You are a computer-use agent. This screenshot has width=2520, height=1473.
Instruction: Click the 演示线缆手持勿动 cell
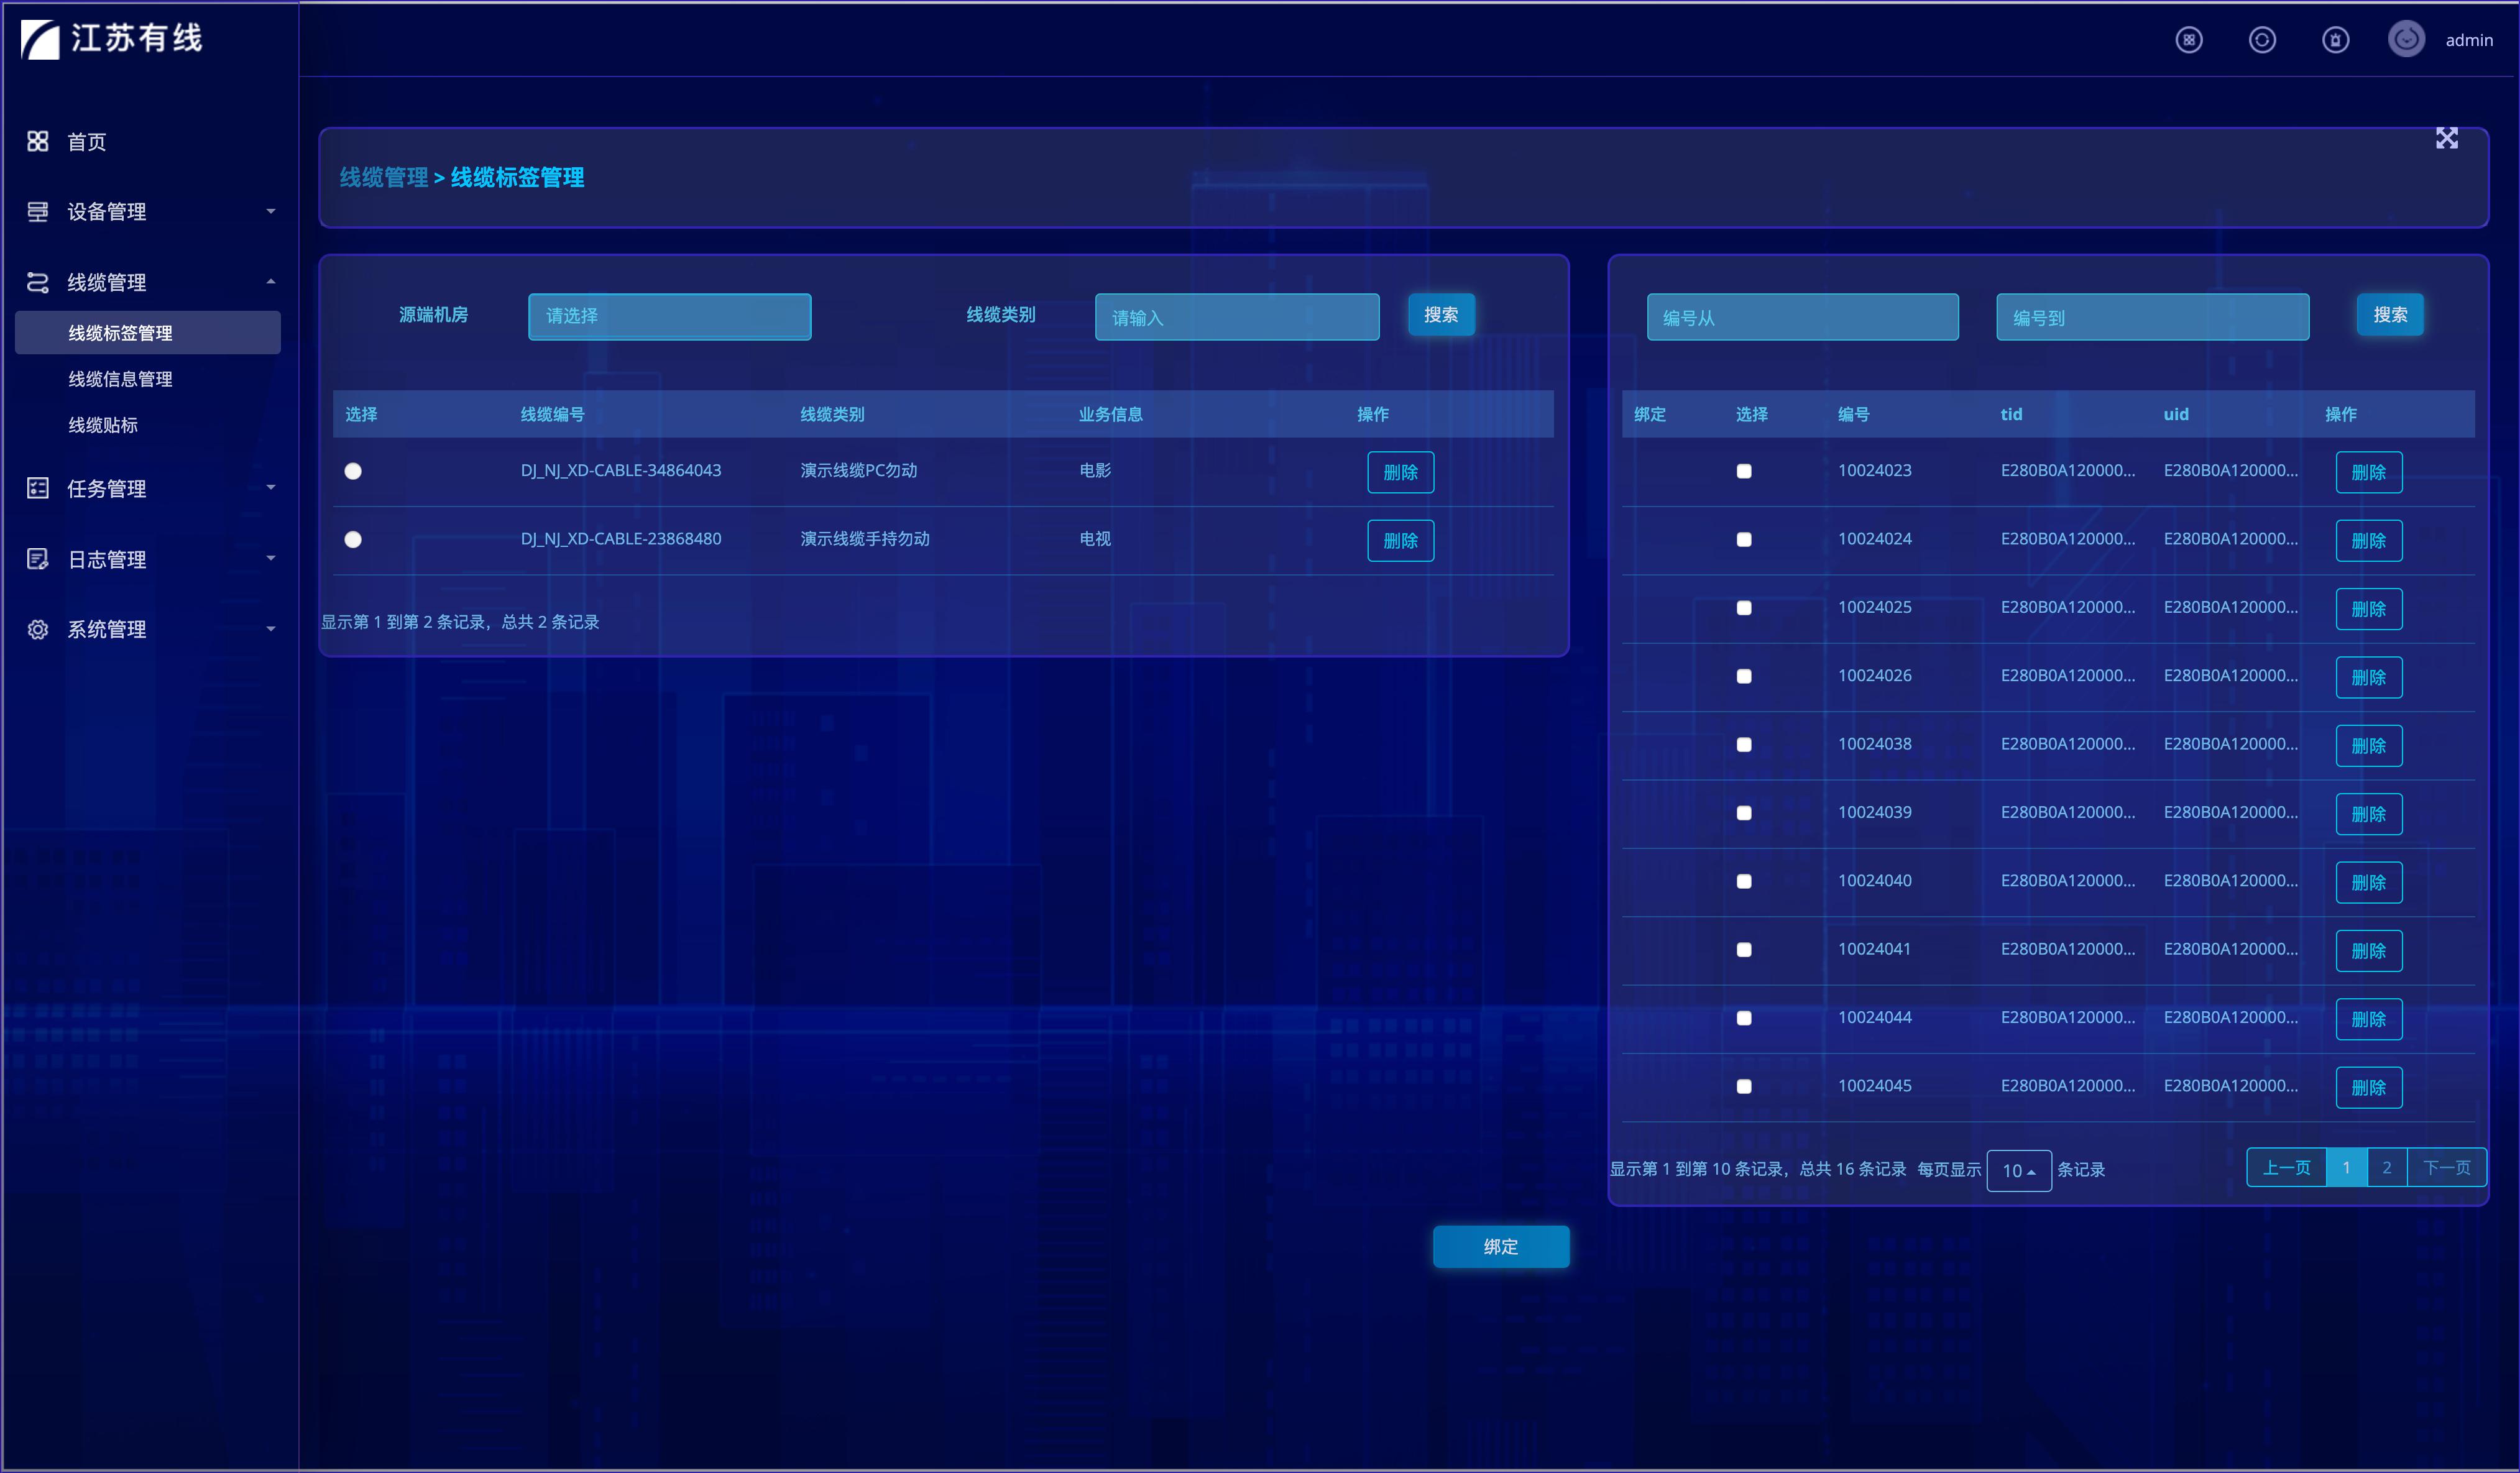tap(865, 539)
